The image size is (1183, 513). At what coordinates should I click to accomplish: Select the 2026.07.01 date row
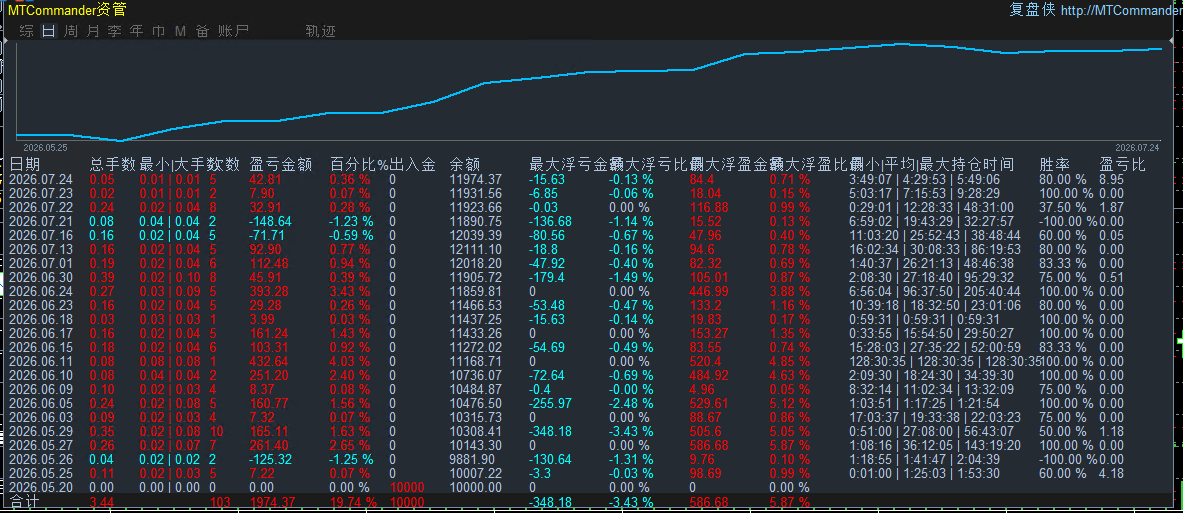[41, 263]
